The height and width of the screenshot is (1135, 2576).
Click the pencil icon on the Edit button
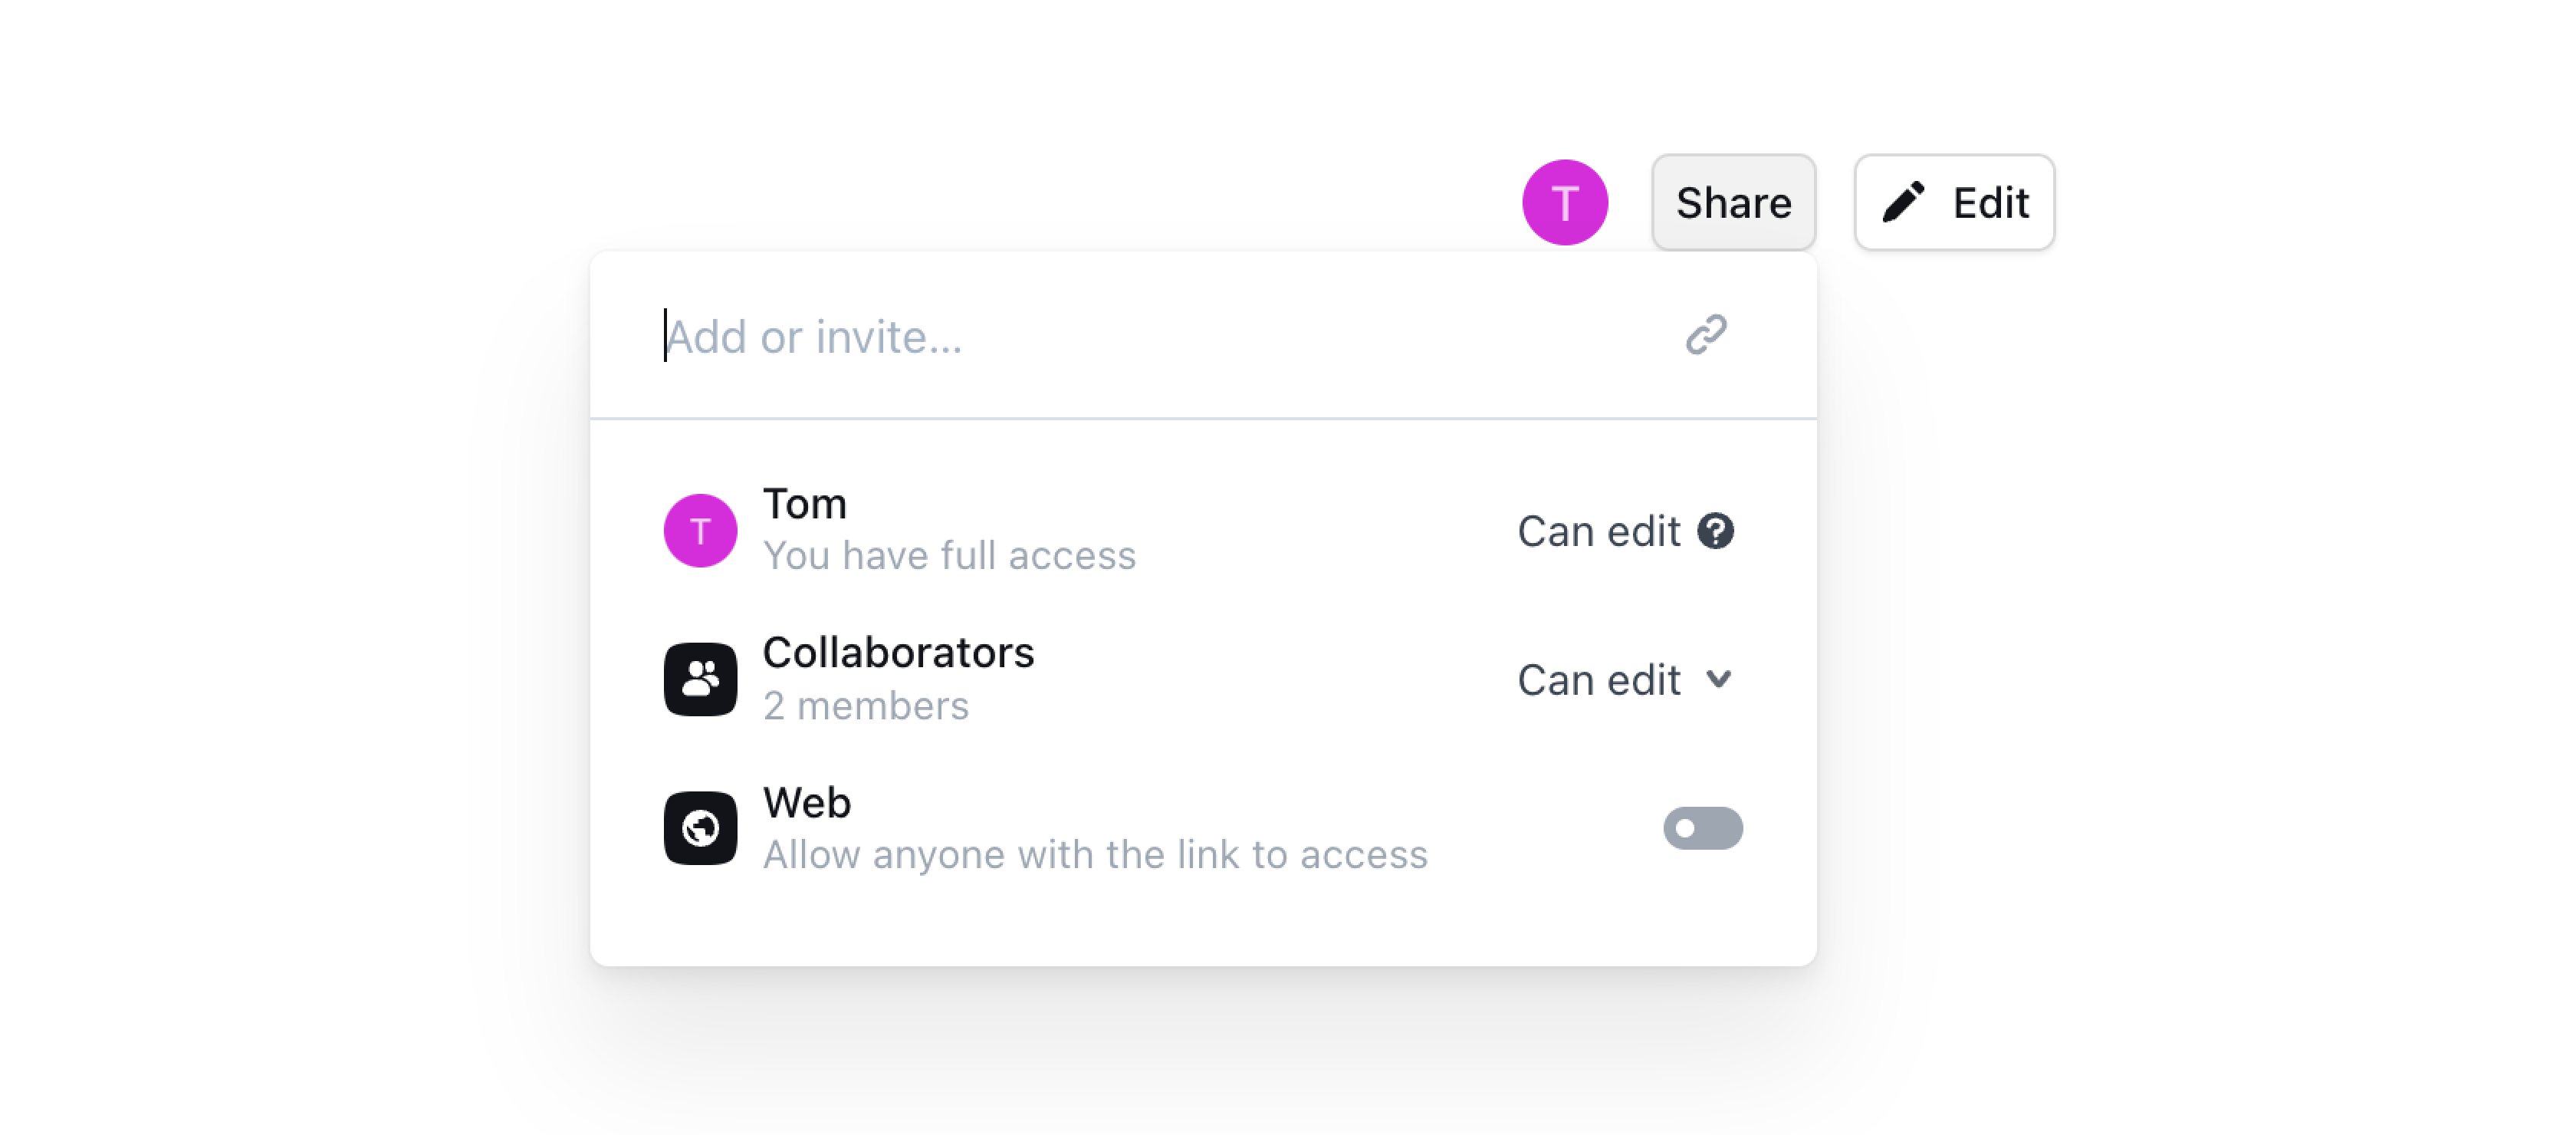tap(1903, 201)
